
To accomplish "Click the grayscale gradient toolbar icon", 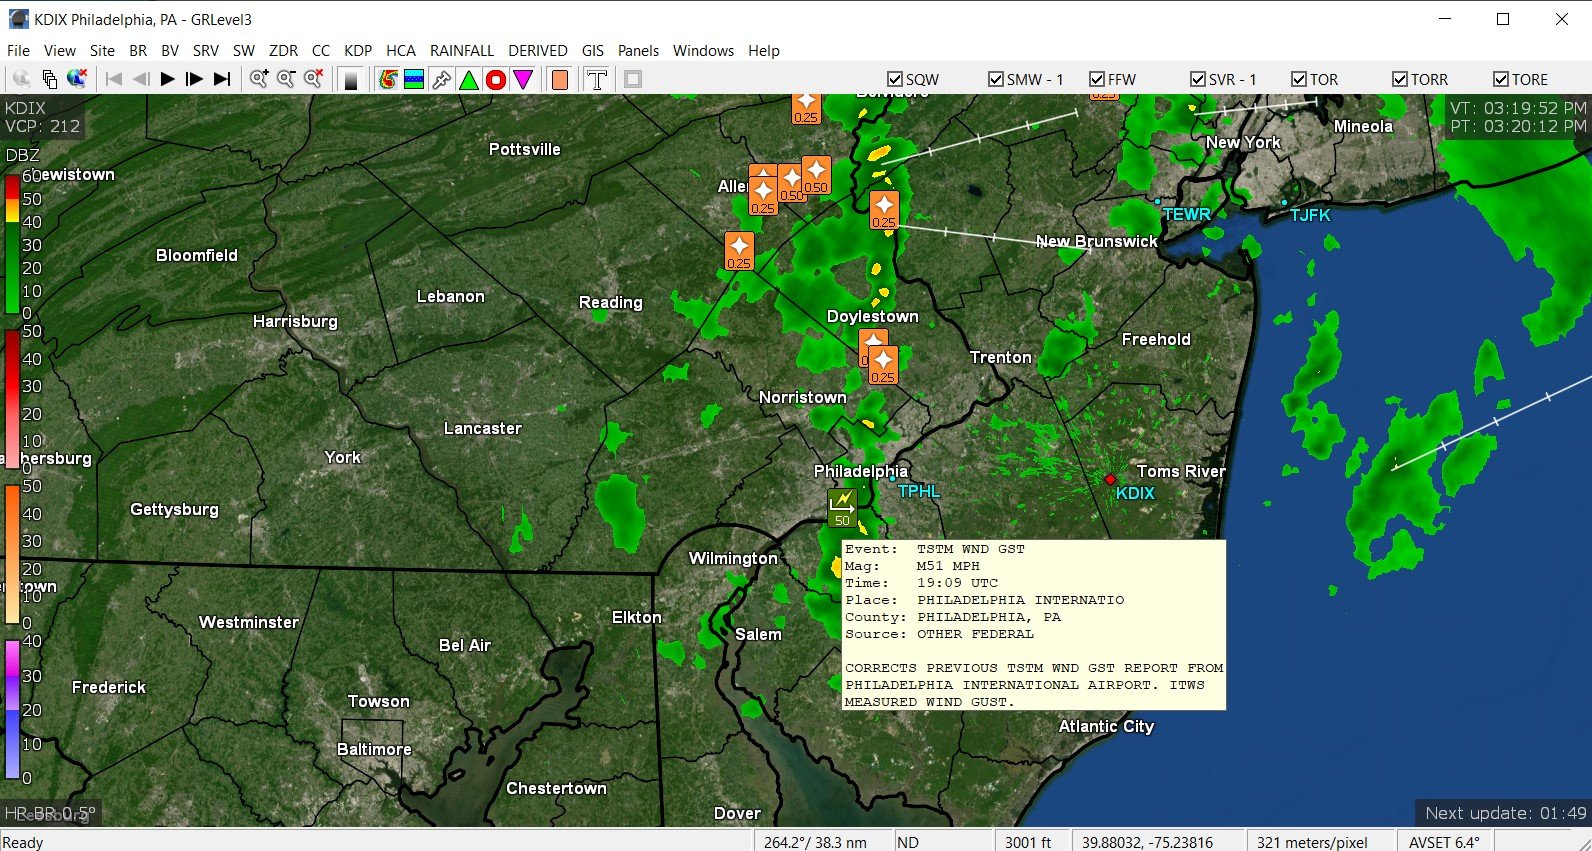I will [x=351, y=79].
